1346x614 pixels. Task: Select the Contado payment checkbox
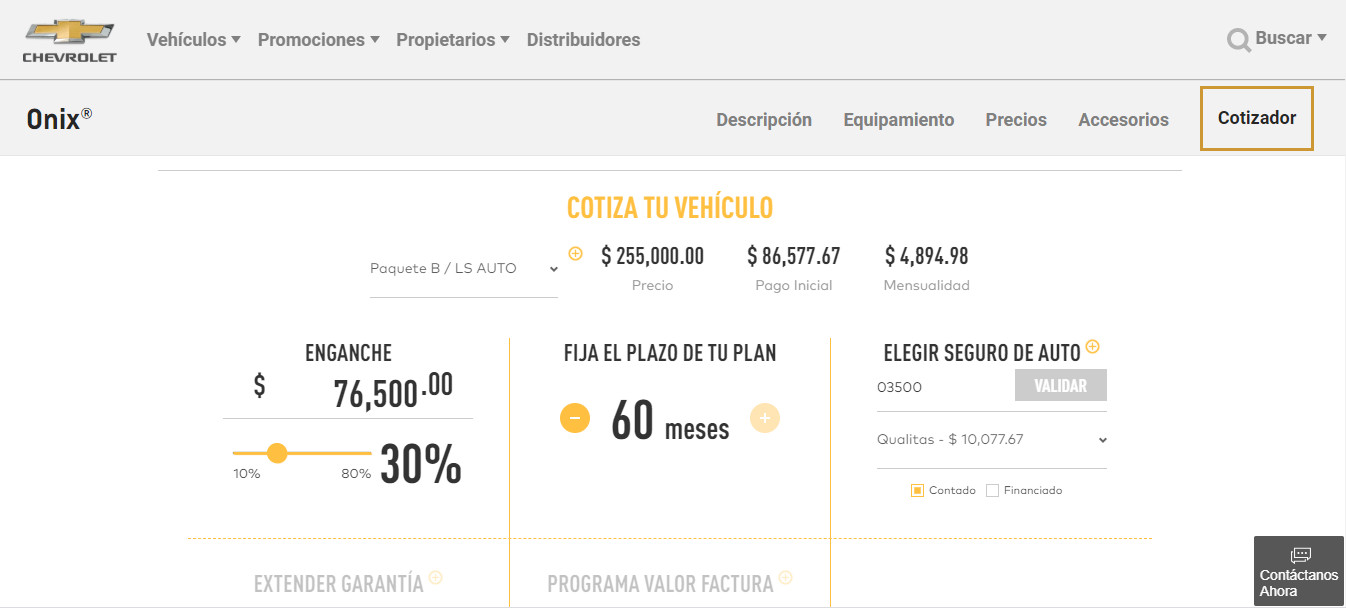click(917, 490)
